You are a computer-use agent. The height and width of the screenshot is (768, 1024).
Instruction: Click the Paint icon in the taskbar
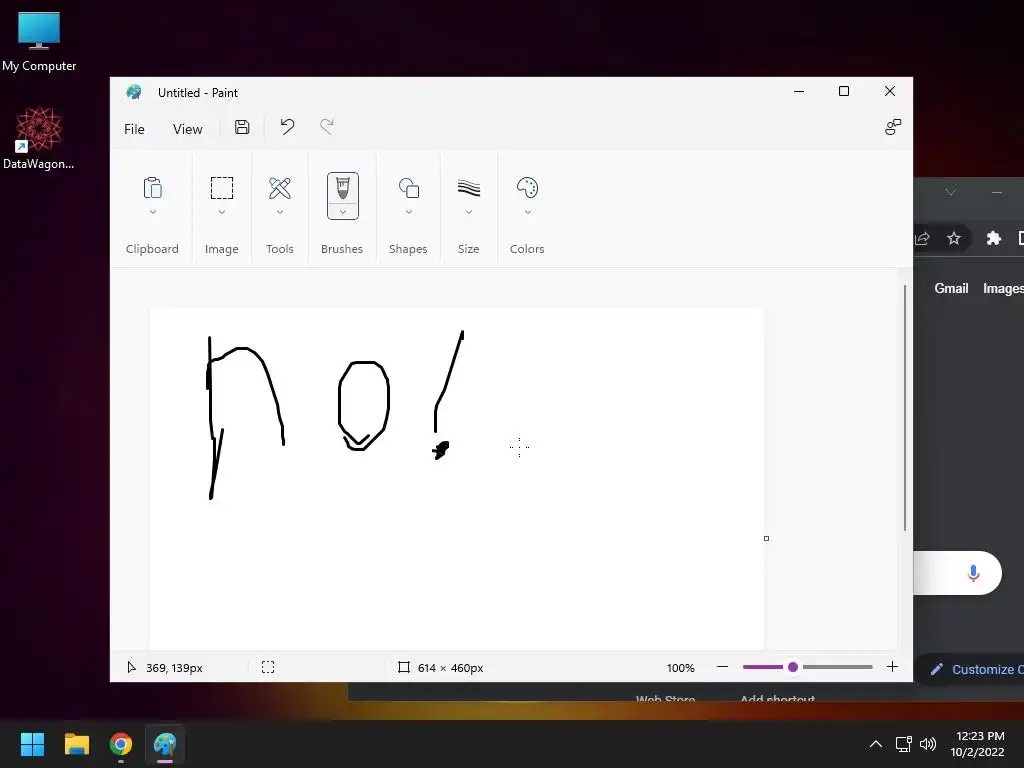pos(165,744)
